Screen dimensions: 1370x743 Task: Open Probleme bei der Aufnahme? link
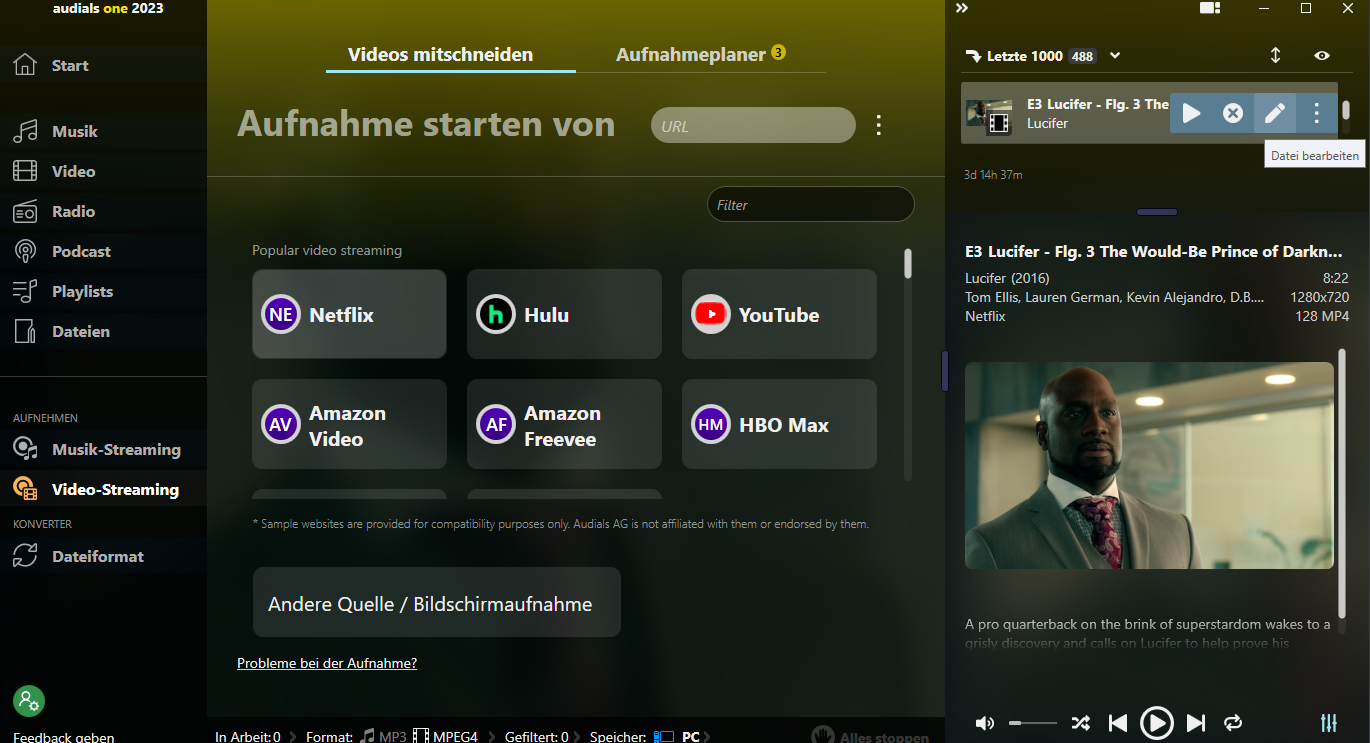327,663
